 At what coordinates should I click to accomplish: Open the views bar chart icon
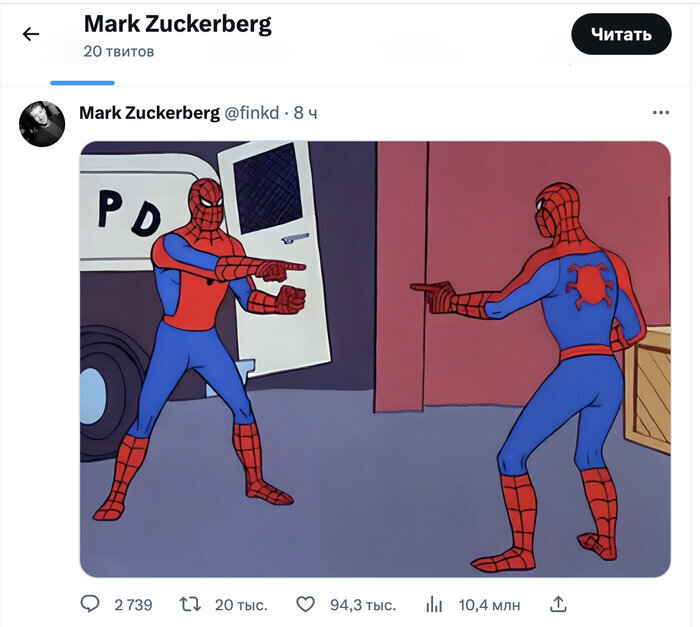(x=434, y=604)
